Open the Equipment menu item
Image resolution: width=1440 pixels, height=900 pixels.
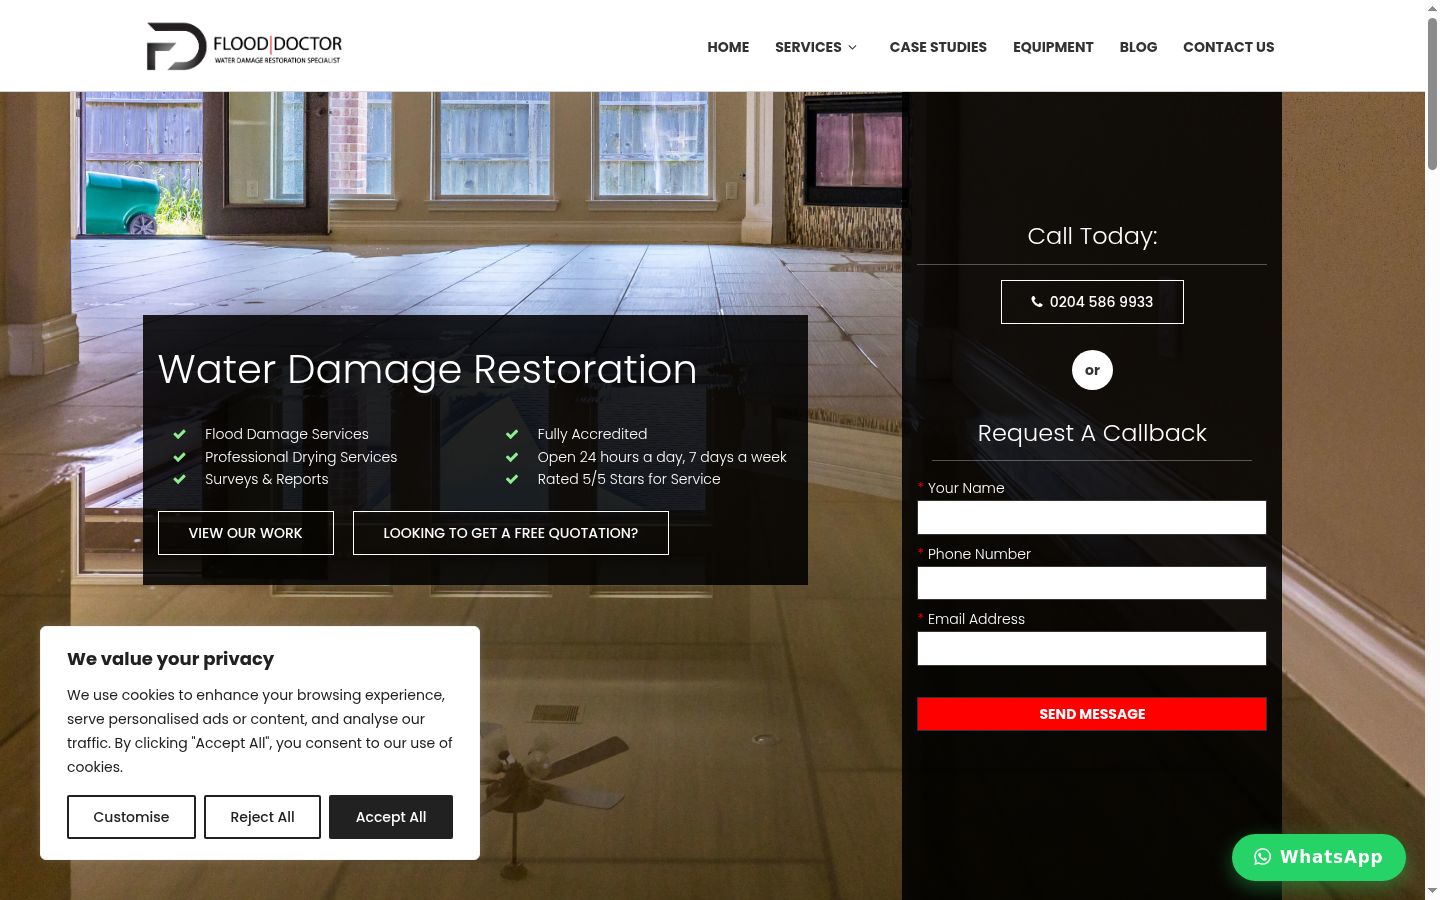coord(1053,47)
